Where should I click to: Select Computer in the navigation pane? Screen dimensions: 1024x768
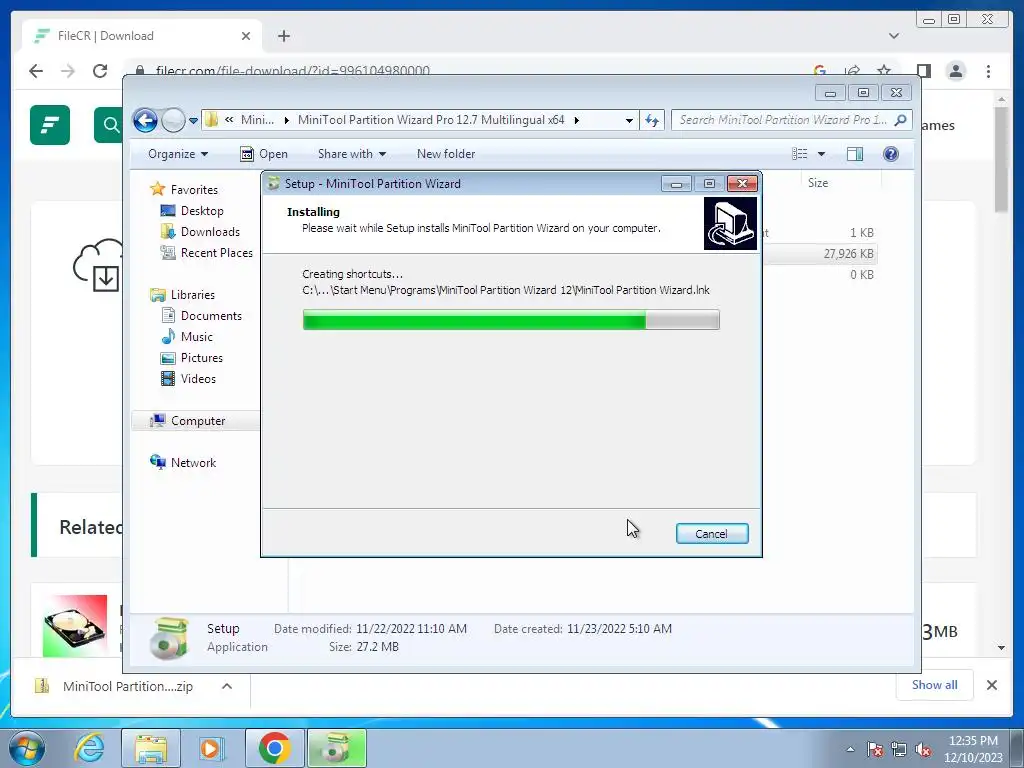tap(198, 421)
